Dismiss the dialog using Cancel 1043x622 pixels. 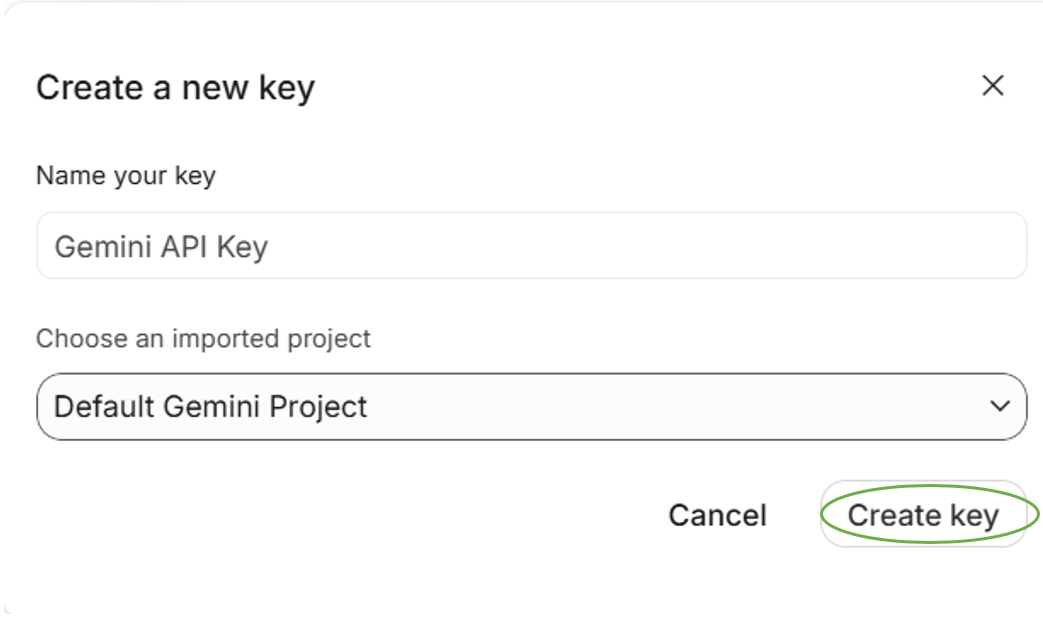718,515
